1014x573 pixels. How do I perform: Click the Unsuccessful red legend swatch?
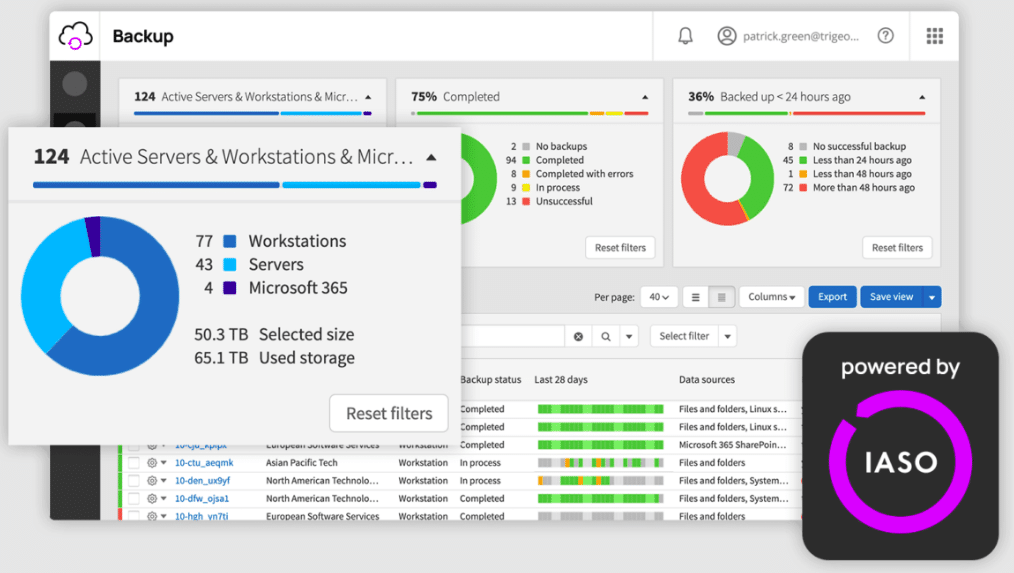526,201
